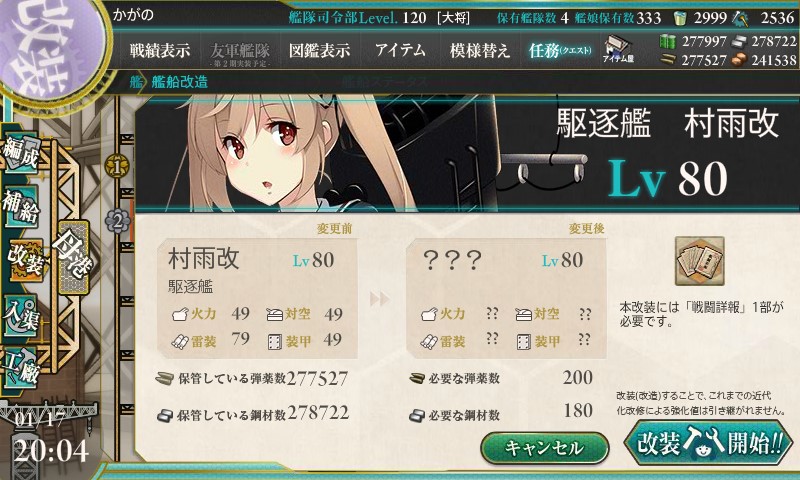Go to 入渠 docking icon
The width and height of the screenshot is (800, 480).
(21, 315)
